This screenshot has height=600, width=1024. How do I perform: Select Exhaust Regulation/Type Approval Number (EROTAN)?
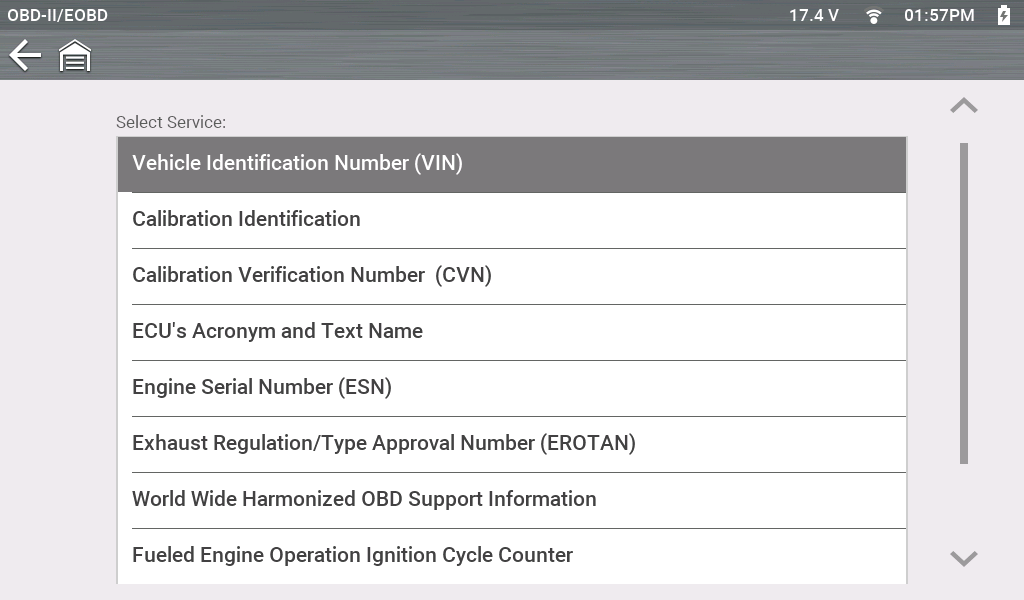pos(511,444)
